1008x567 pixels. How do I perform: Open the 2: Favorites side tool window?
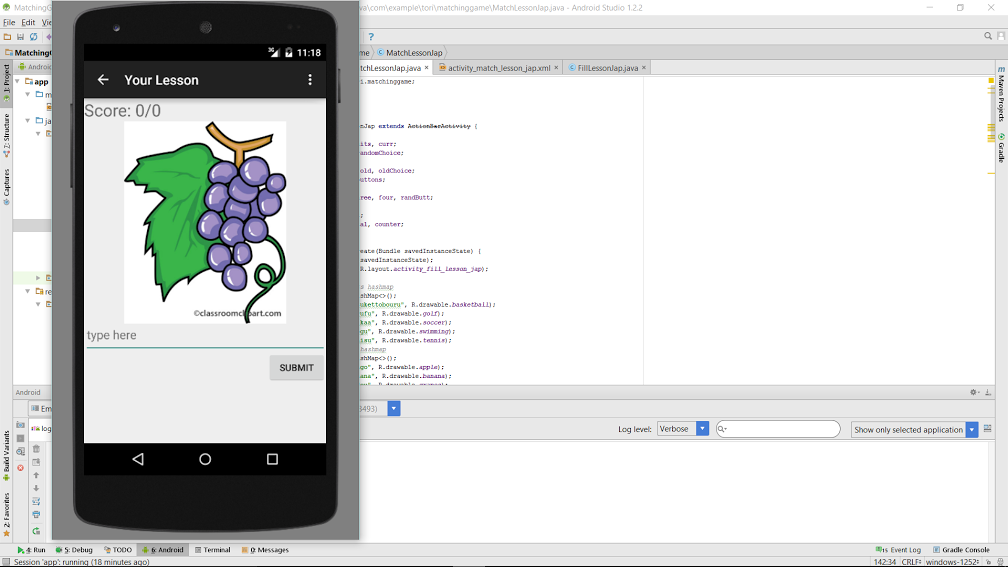click(x=6, y=514)
